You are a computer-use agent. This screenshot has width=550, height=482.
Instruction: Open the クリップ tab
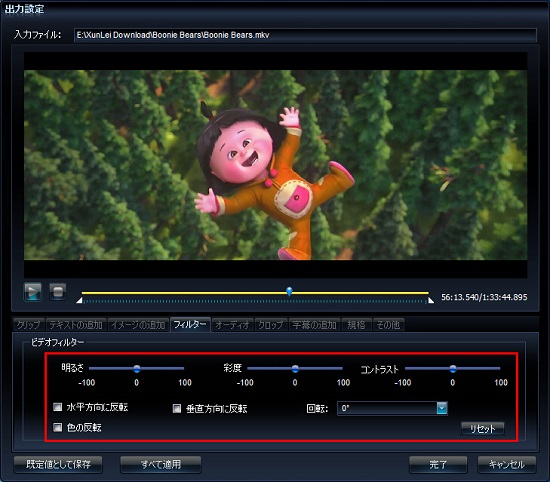click(29, 325)
